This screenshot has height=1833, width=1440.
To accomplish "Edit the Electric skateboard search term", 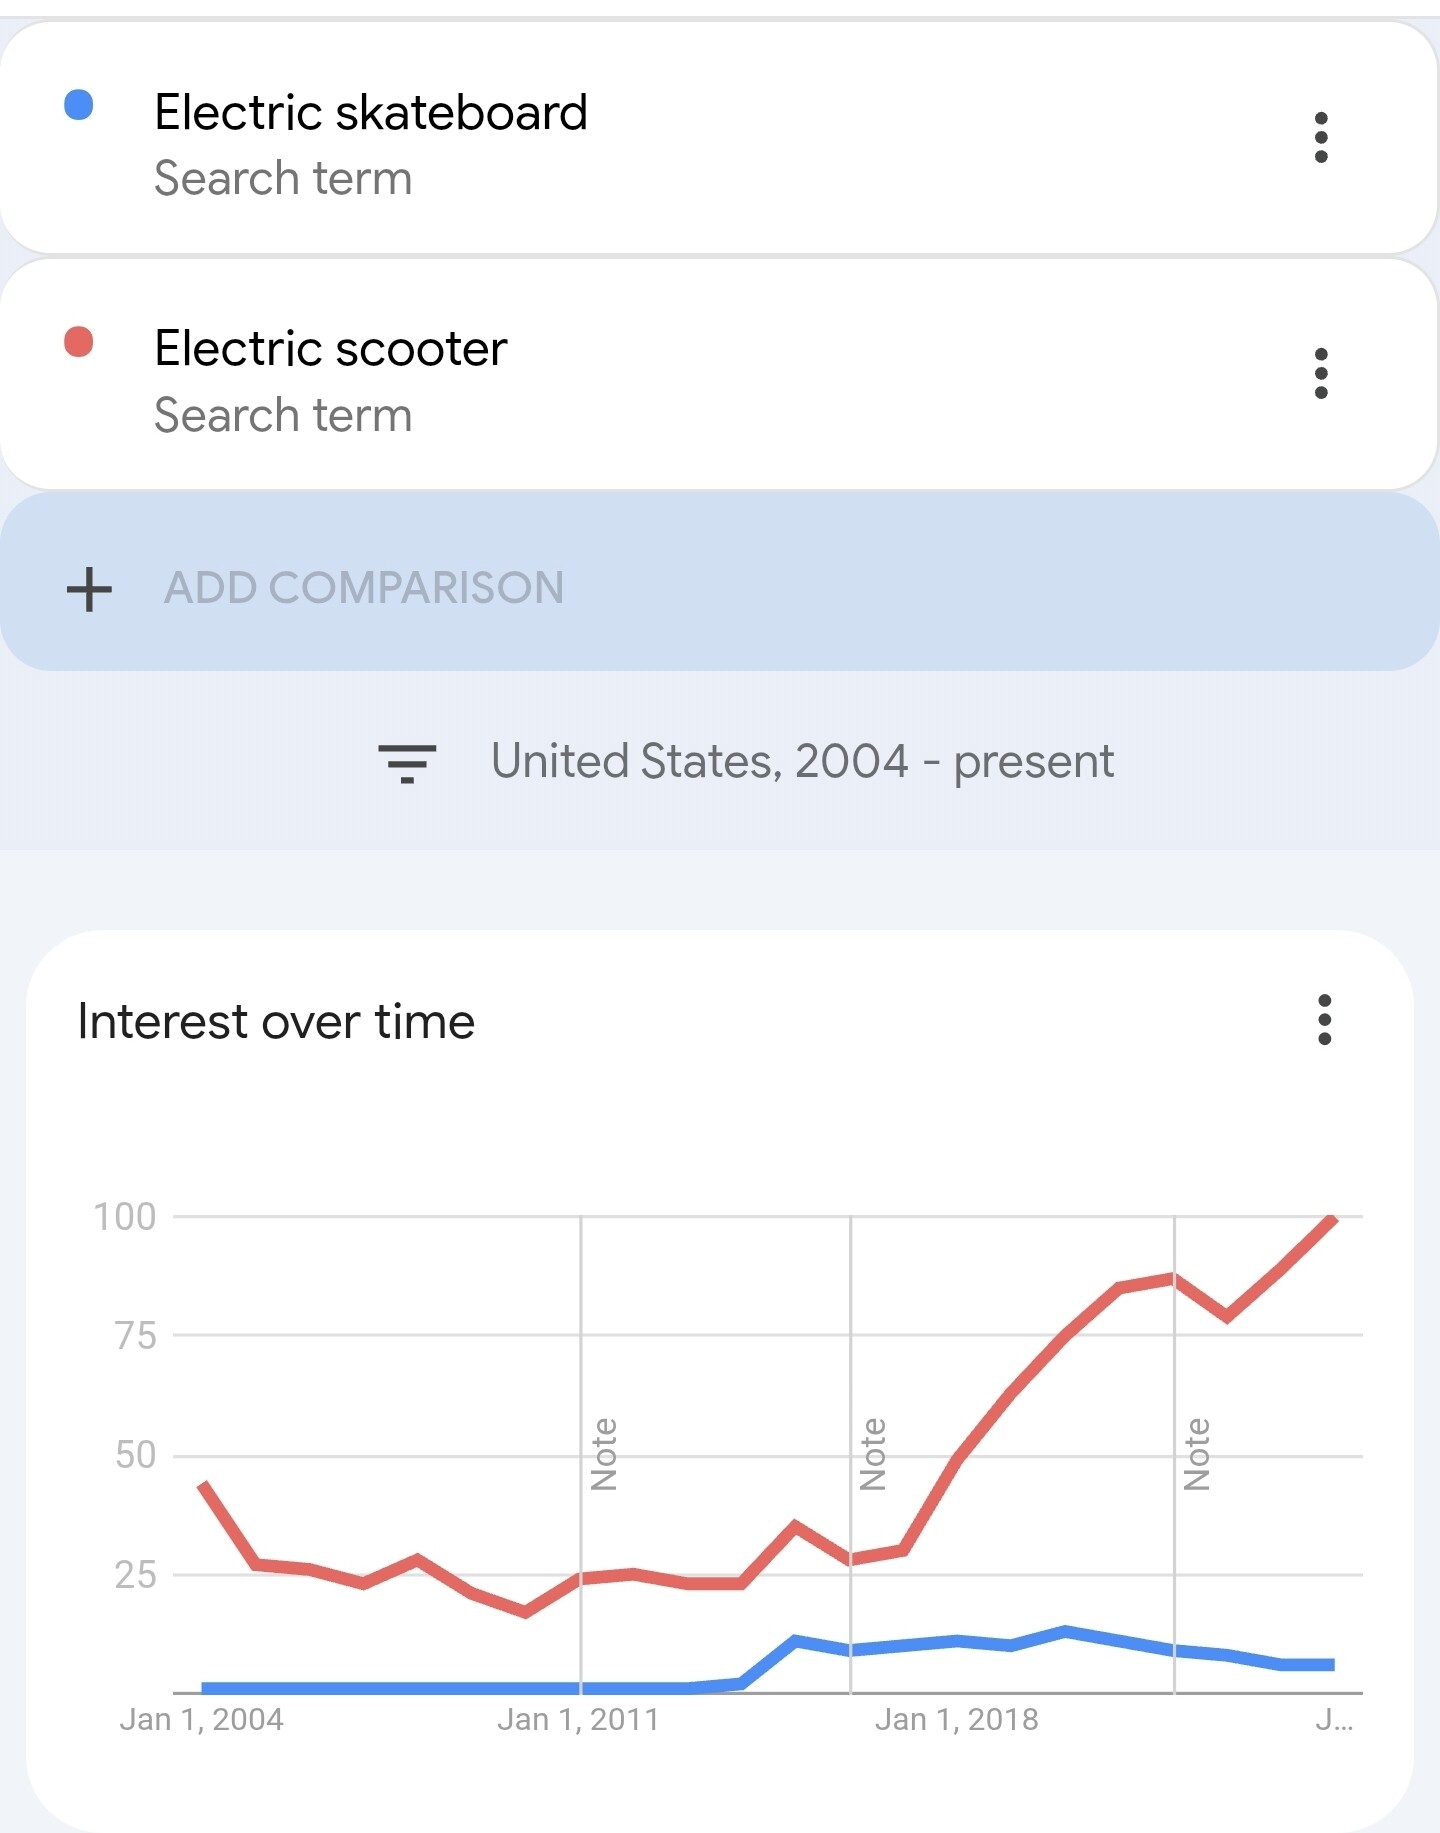I will coord(370,112).
